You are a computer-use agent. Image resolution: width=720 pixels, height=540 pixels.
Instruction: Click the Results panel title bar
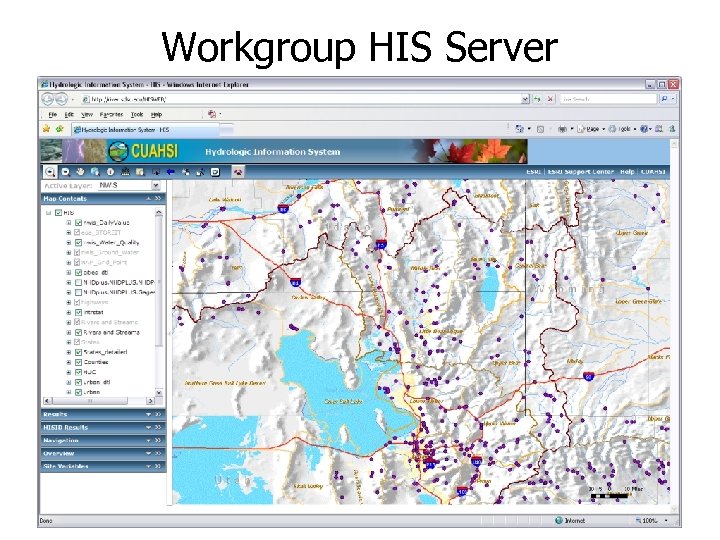tap(103, 414)
